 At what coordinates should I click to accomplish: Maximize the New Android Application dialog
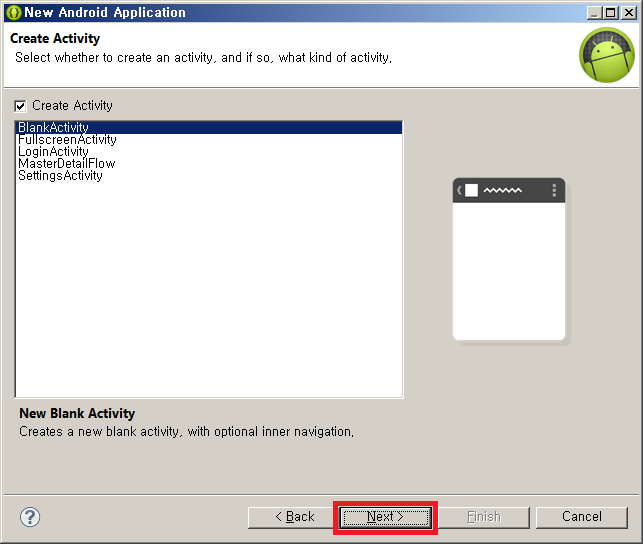(x=611, y=13)
